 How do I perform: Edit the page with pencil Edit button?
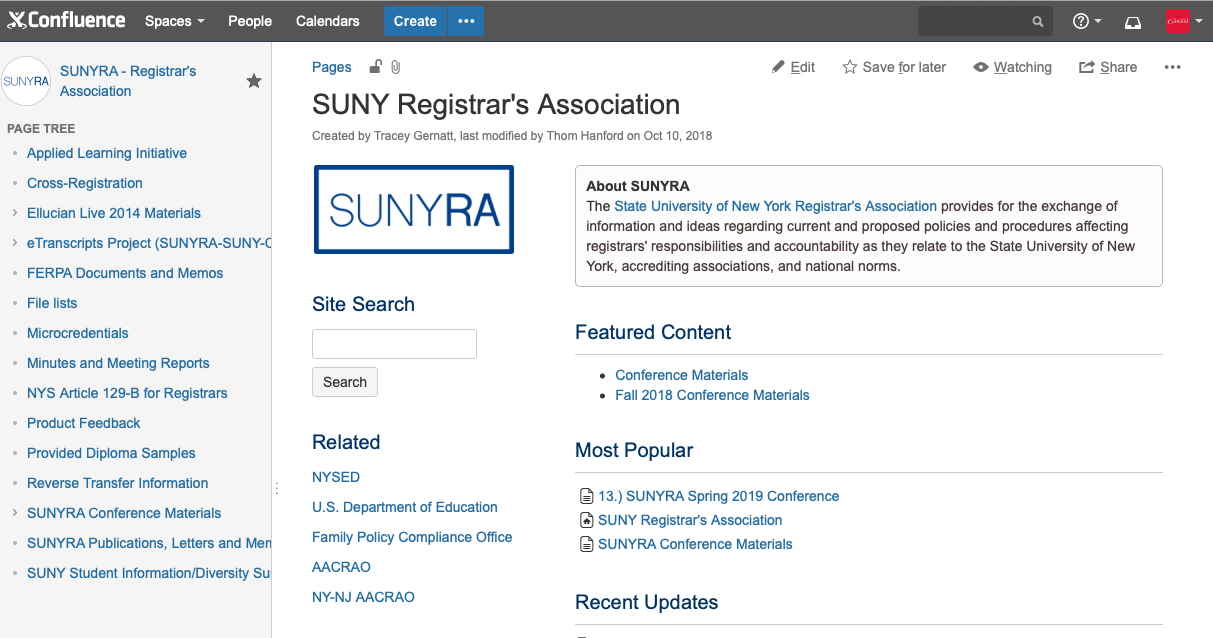coord(794,67)
